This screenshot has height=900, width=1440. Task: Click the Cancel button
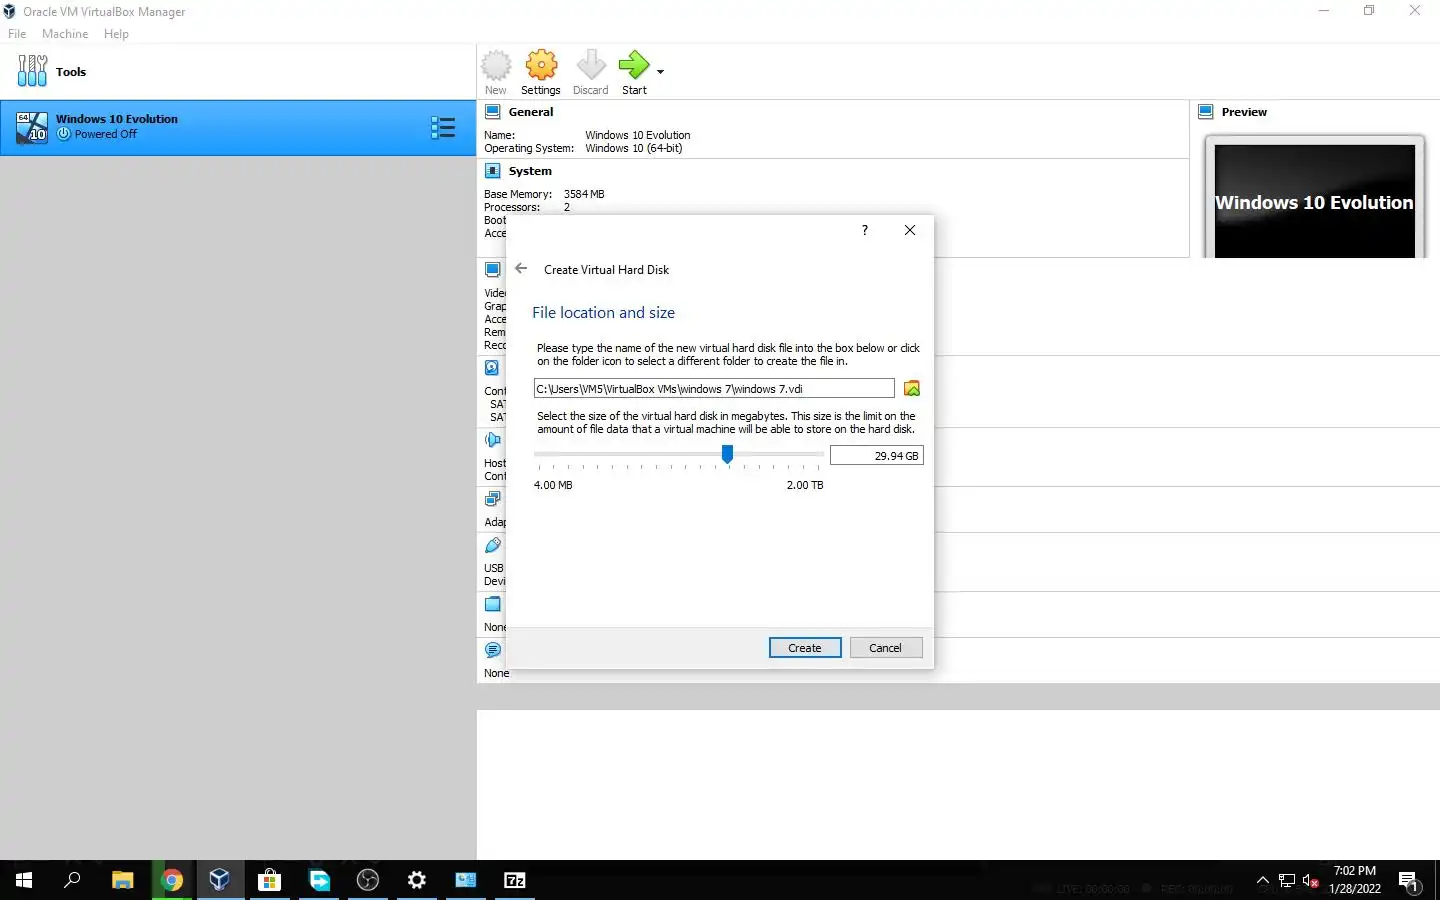click(885, 648)
